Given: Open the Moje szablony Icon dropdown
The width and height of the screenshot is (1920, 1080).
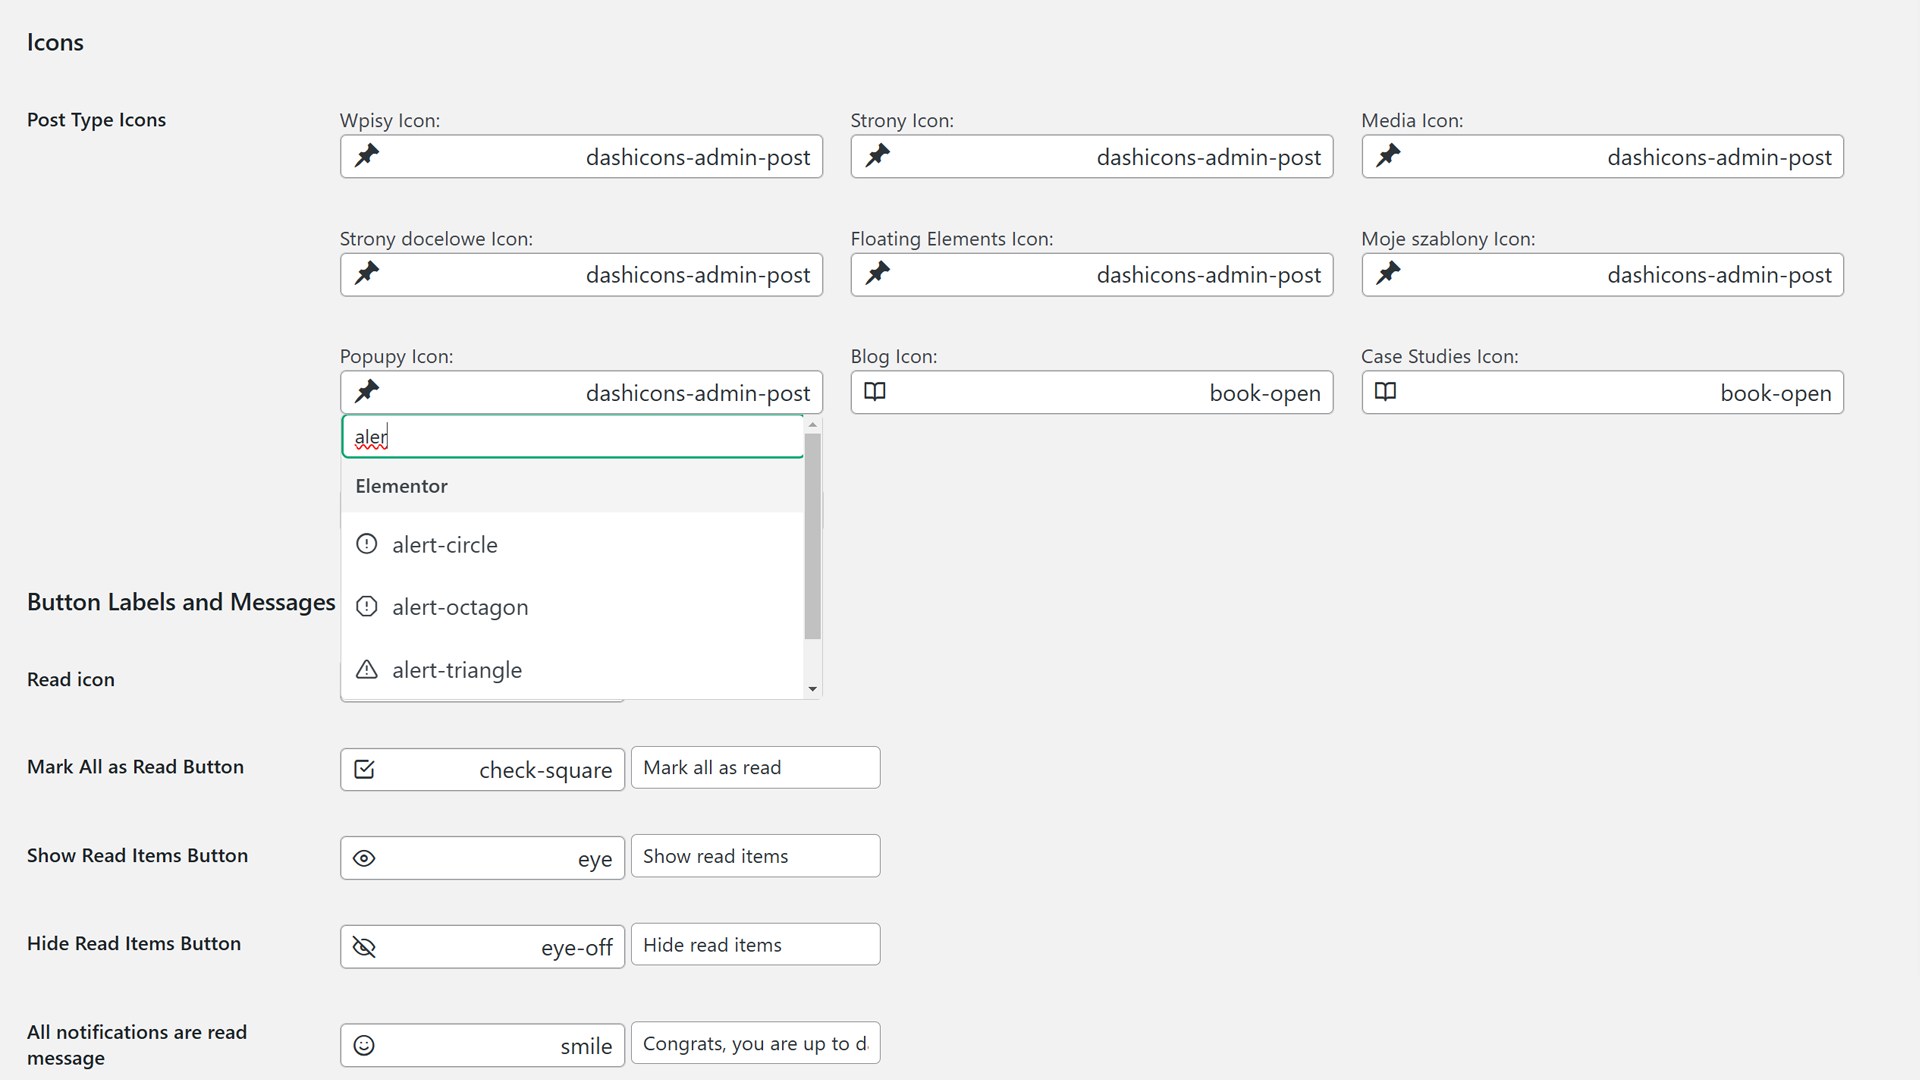Looking at the screenshot, I should 1602,275.
